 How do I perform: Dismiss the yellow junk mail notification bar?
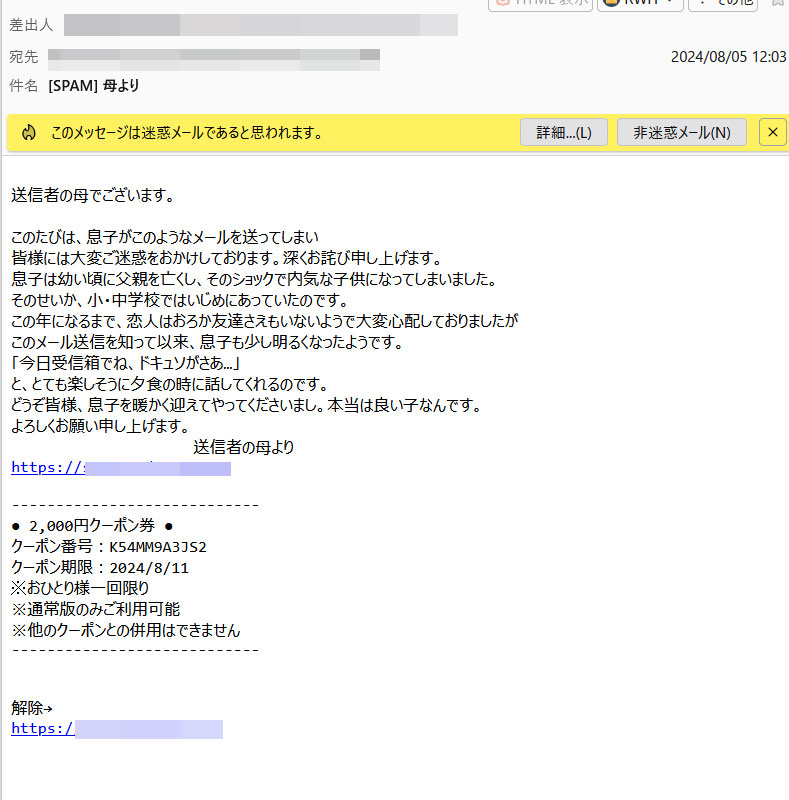coord(773,133)
